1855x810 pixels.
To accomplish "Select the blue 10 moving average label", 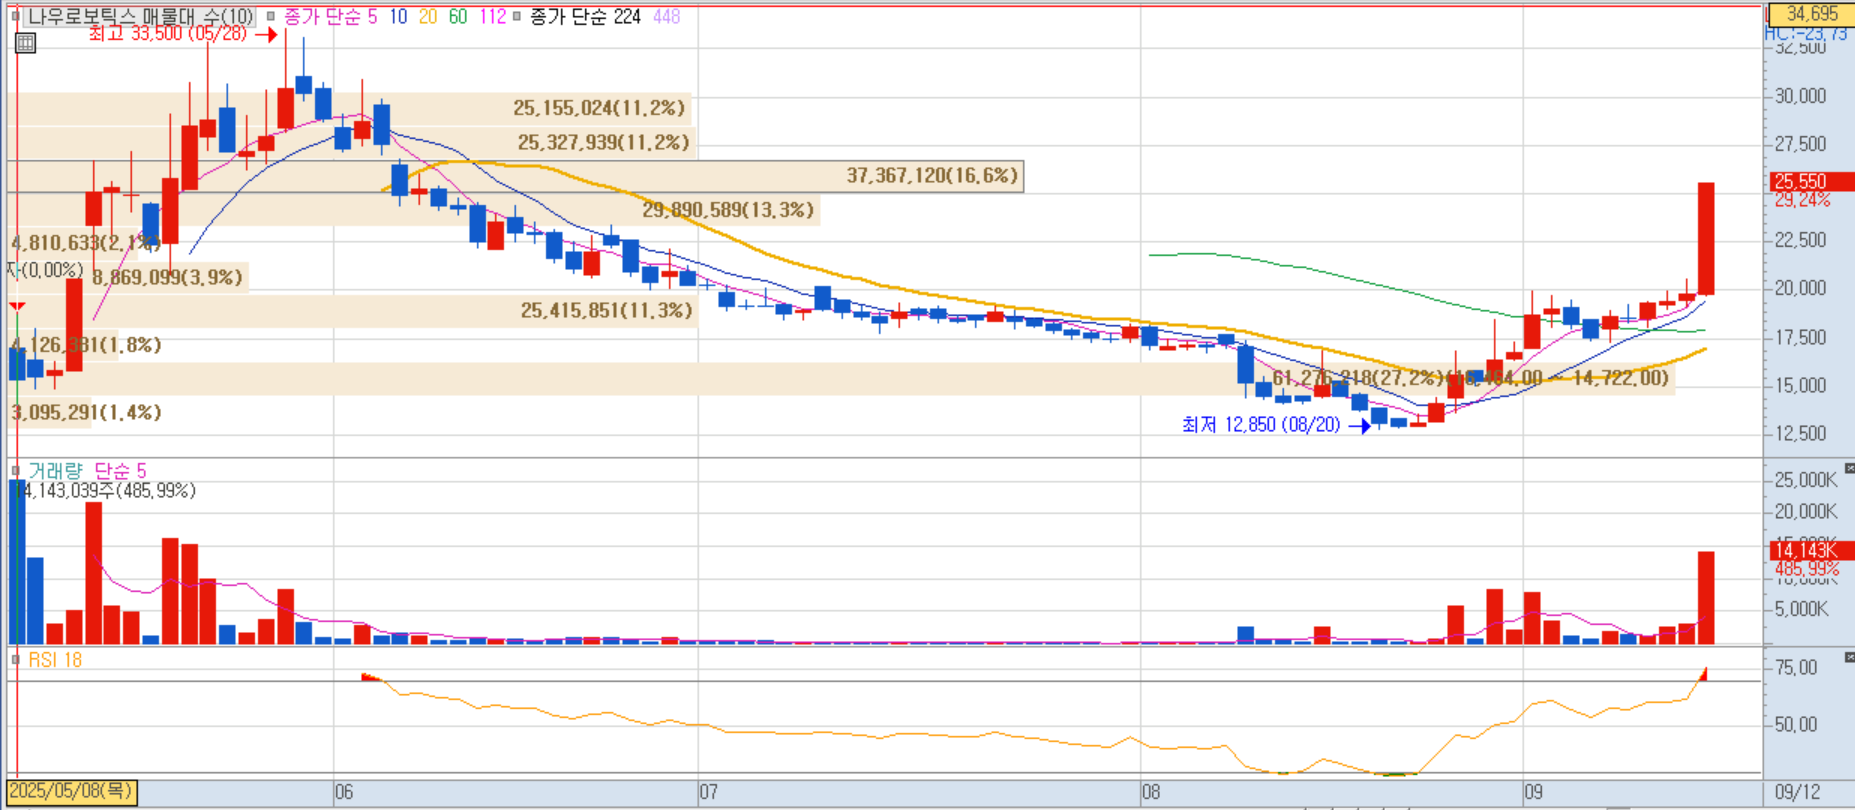I will tap(398, 17).
